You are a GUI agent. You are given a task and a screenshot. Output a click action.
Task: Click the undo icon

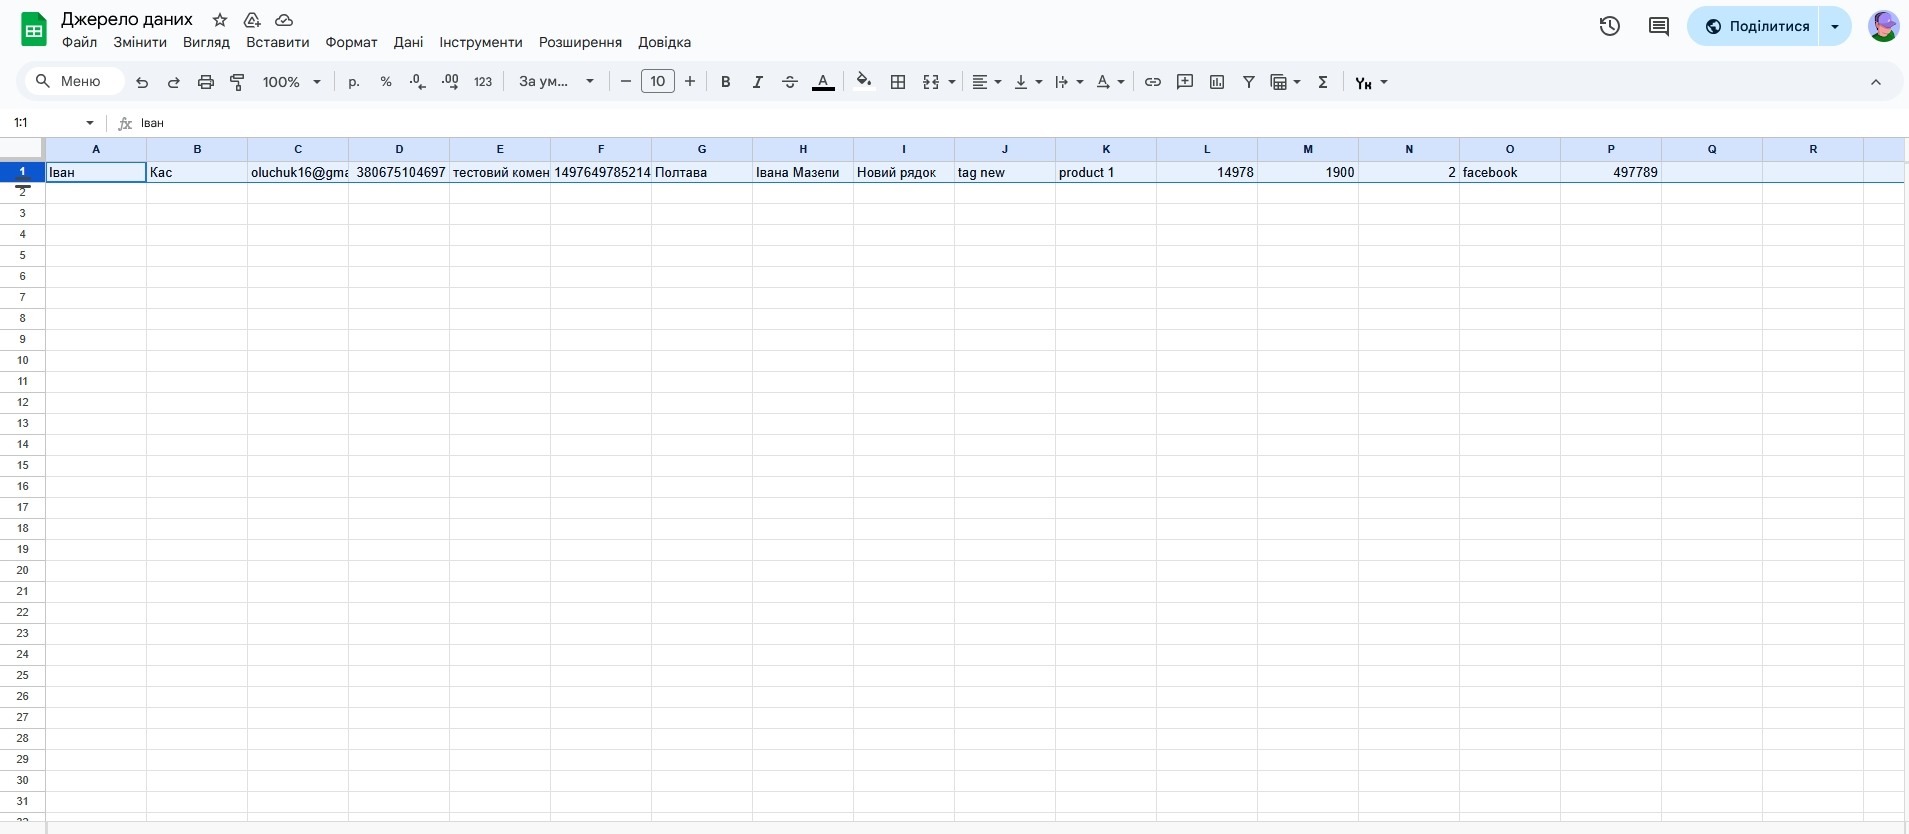tap(142, 82)
